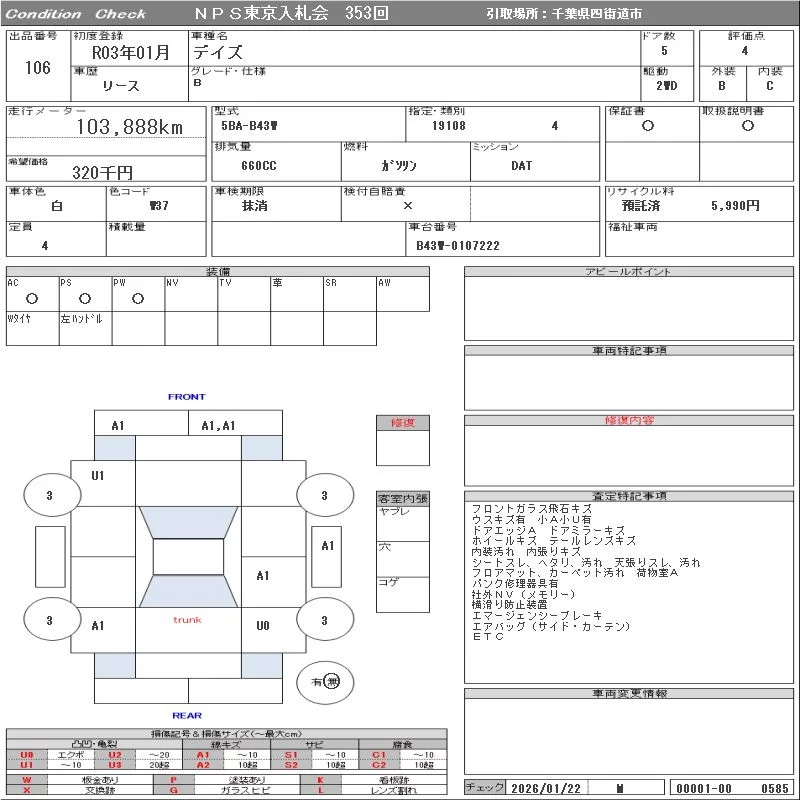This screenshot has height=800, width=800.
Task: Select the red 修復 box header
Action: click(402, 423)
